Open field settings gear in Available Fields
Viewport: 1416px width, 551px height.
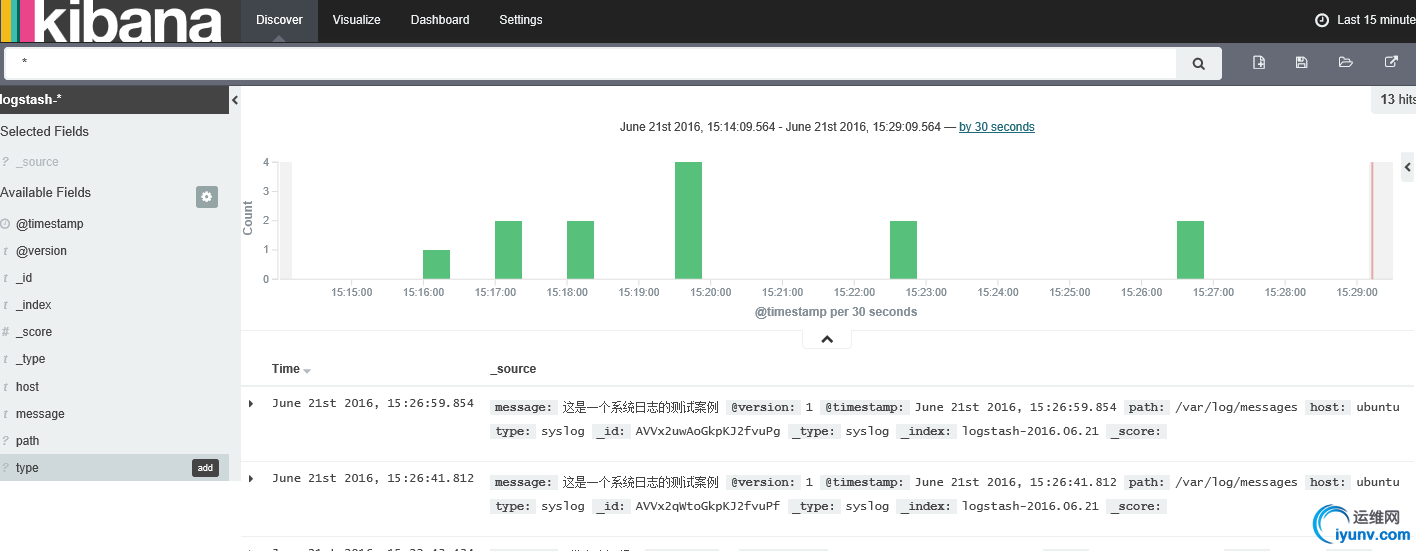207,197
